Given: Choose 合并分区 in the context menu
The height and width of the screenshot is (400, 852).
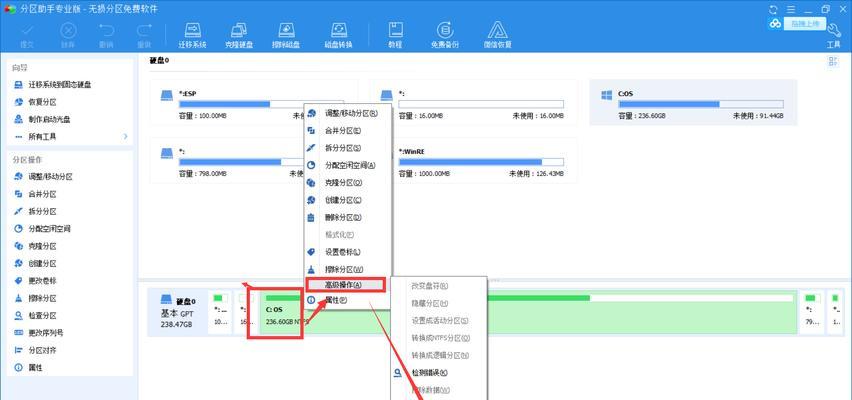Looking at the screenshot, I should pos(347,130).
